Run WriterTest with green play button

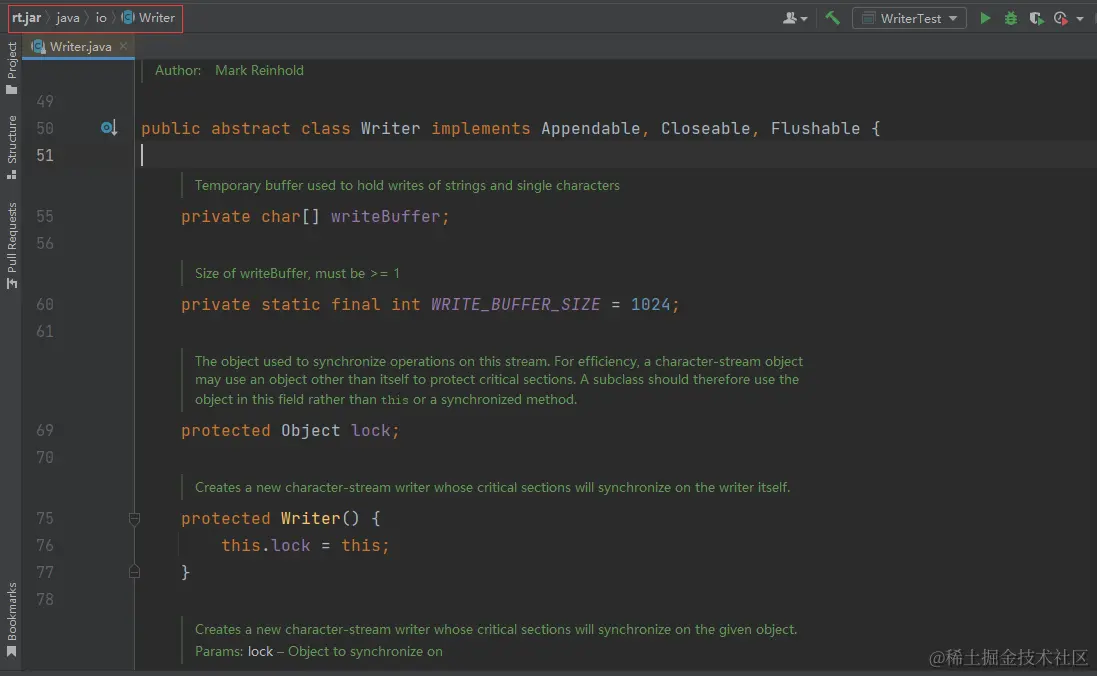pyautogui.click(x=985, y=18)
